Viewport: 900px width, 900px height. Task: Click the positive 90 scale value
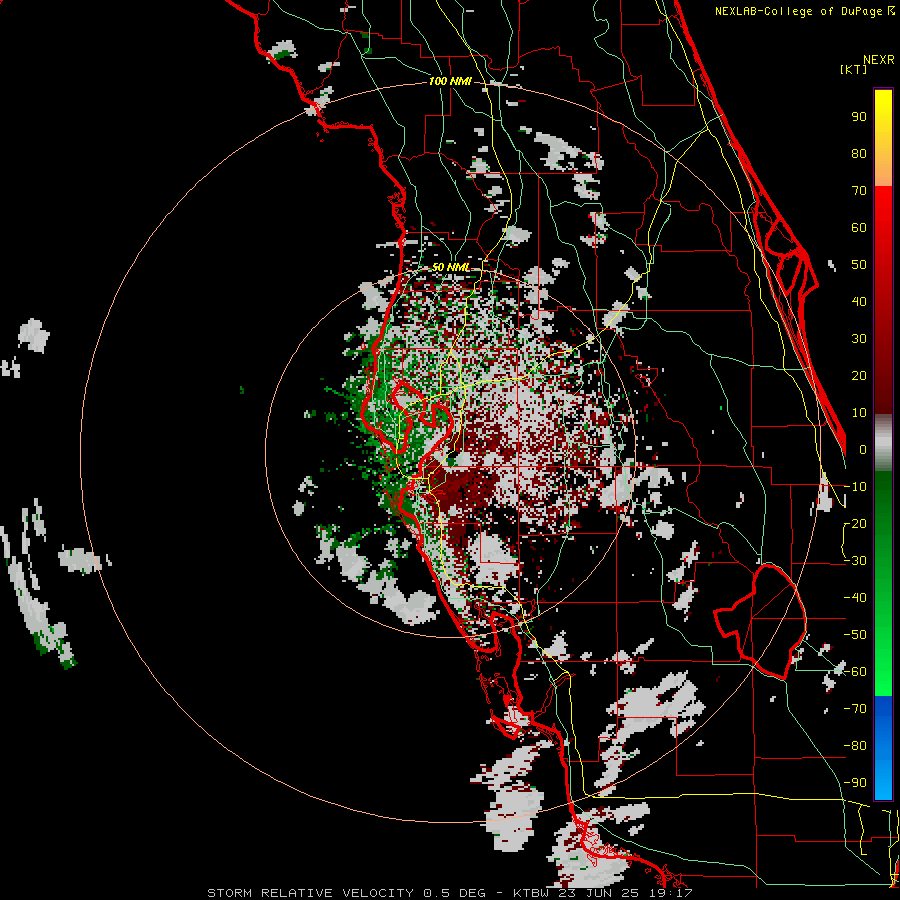point(859,117)
